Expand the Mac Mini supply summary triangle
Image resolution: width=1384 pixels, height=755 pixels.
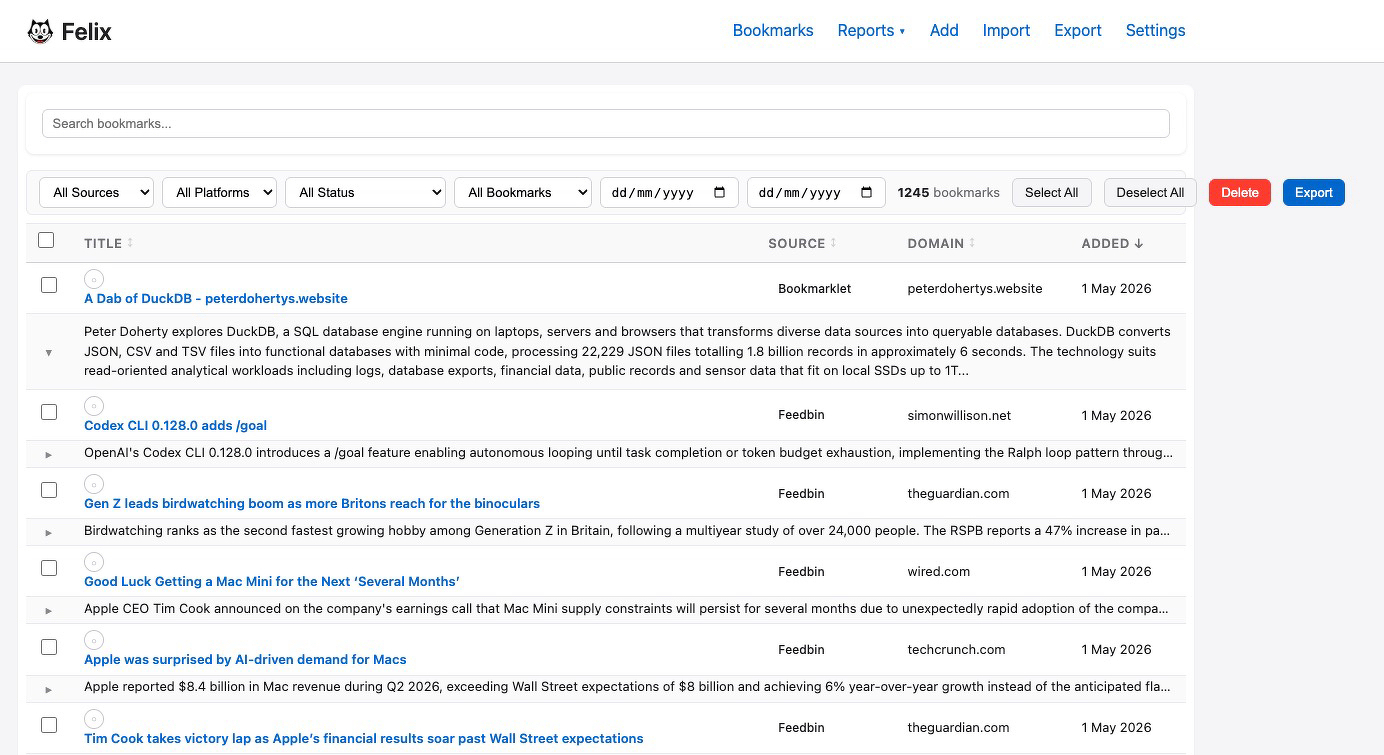48,610
